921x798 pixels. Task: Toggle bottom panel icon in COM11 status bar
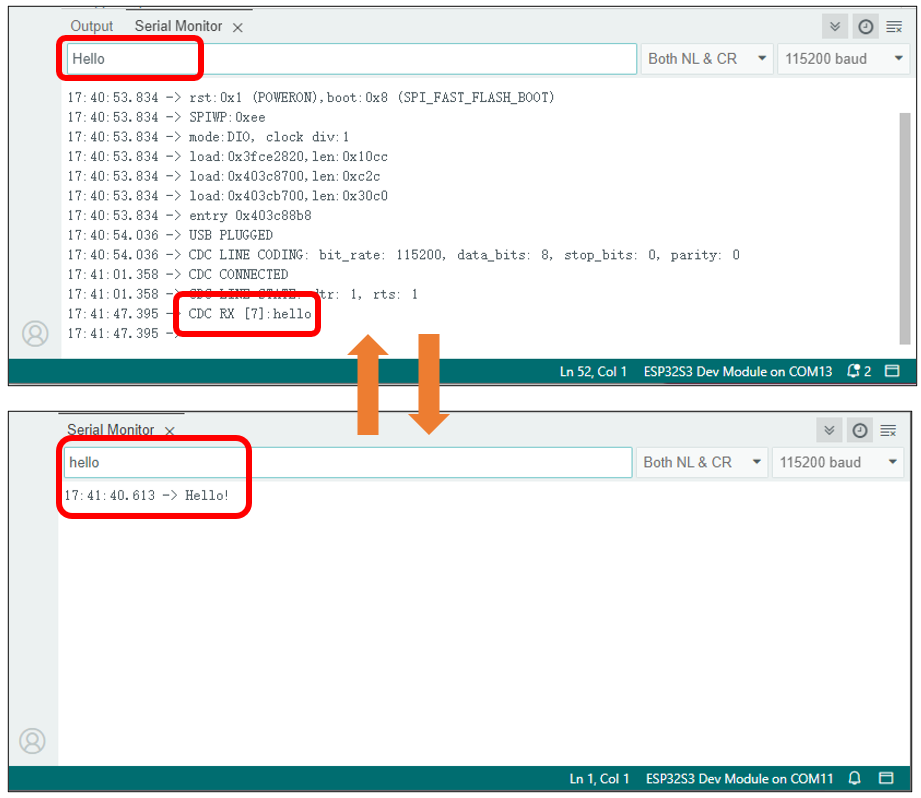886,777
